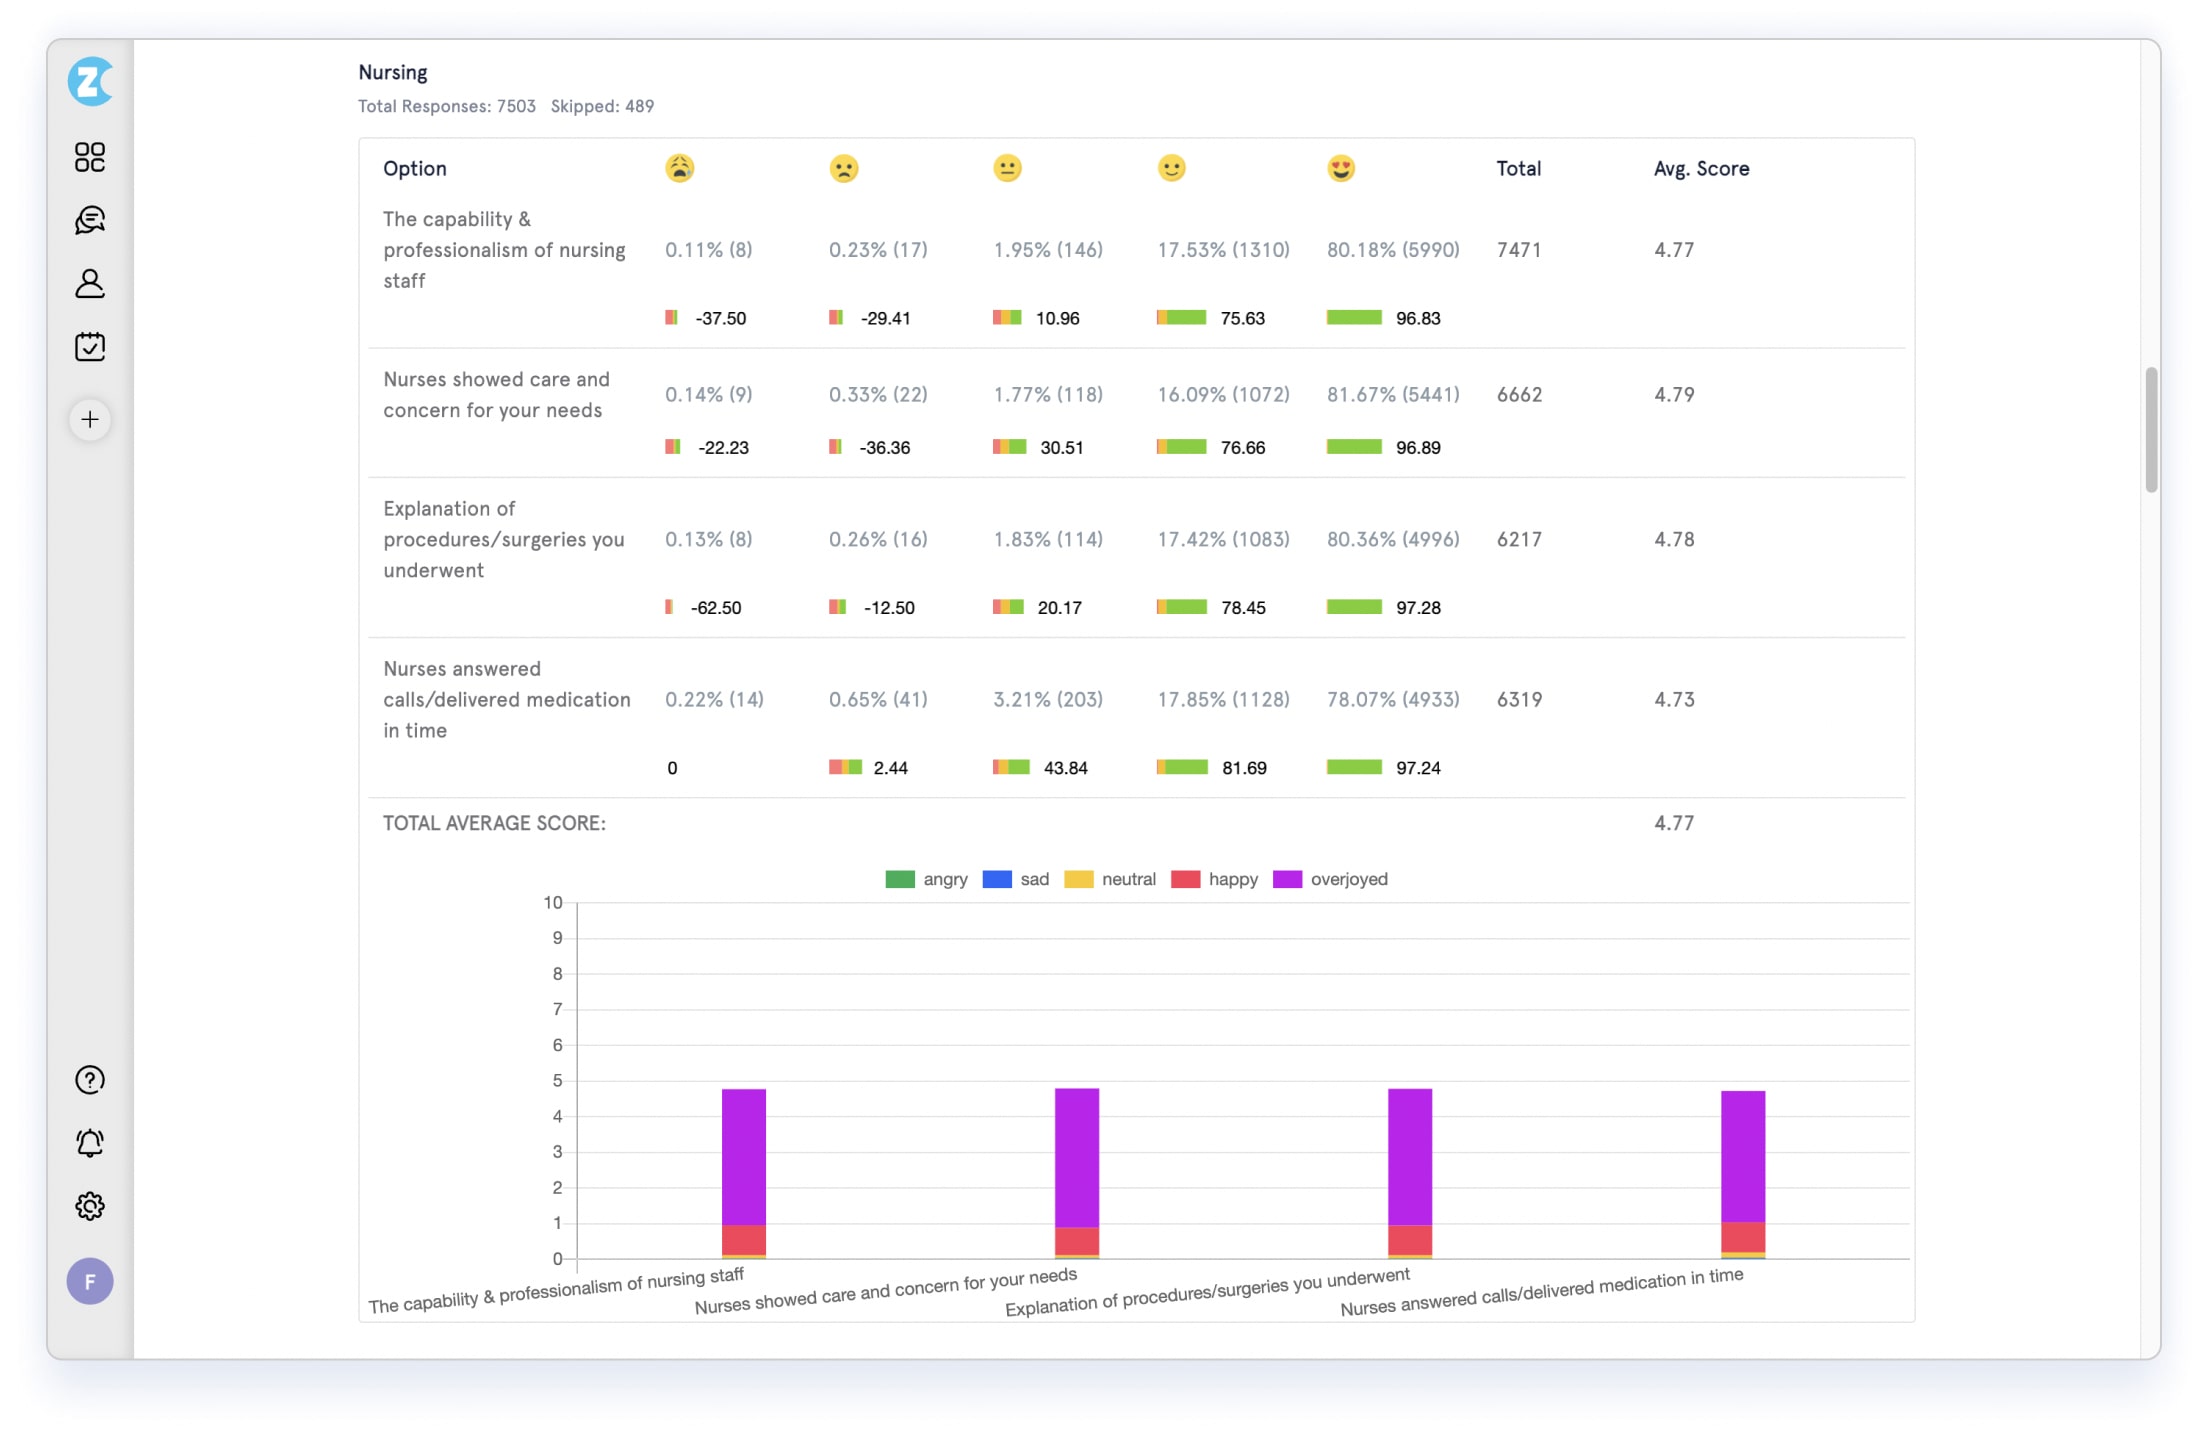2208x1436 pixels.
Task: Click the average score 4.73
Action: pyautogui.click(x=1674, y=699)
